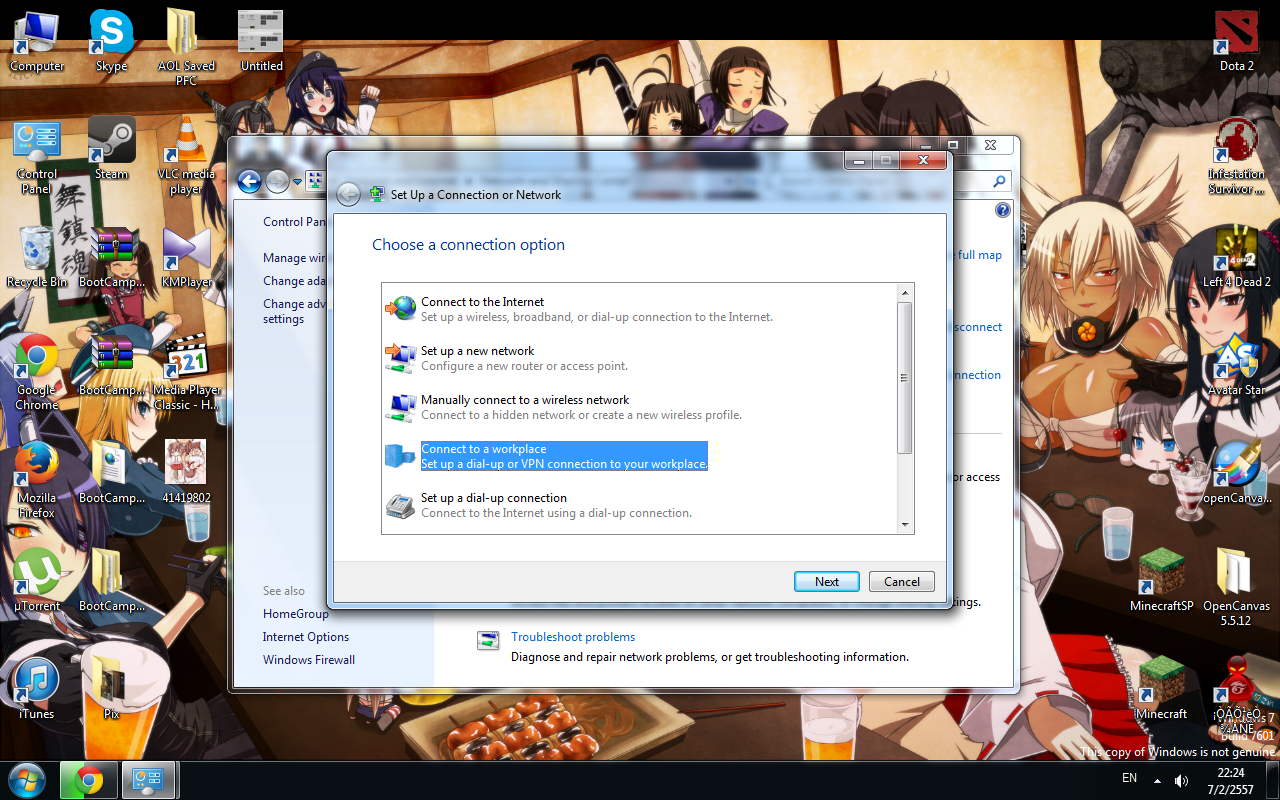Show hidden system tray icons

tap(1157, 780)
